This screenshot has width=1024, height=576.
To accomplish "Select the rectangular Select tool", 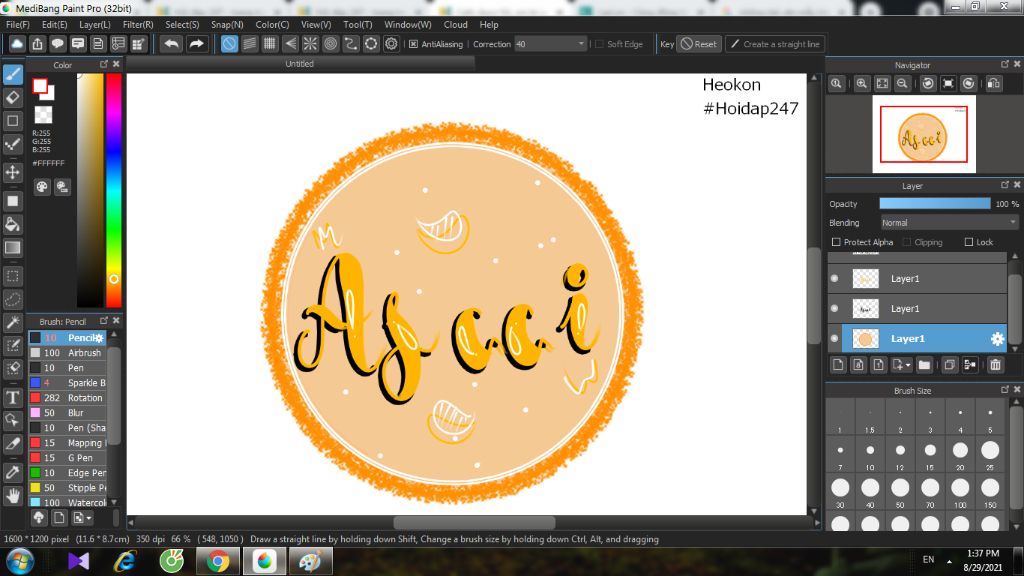I will coord(12,276).
